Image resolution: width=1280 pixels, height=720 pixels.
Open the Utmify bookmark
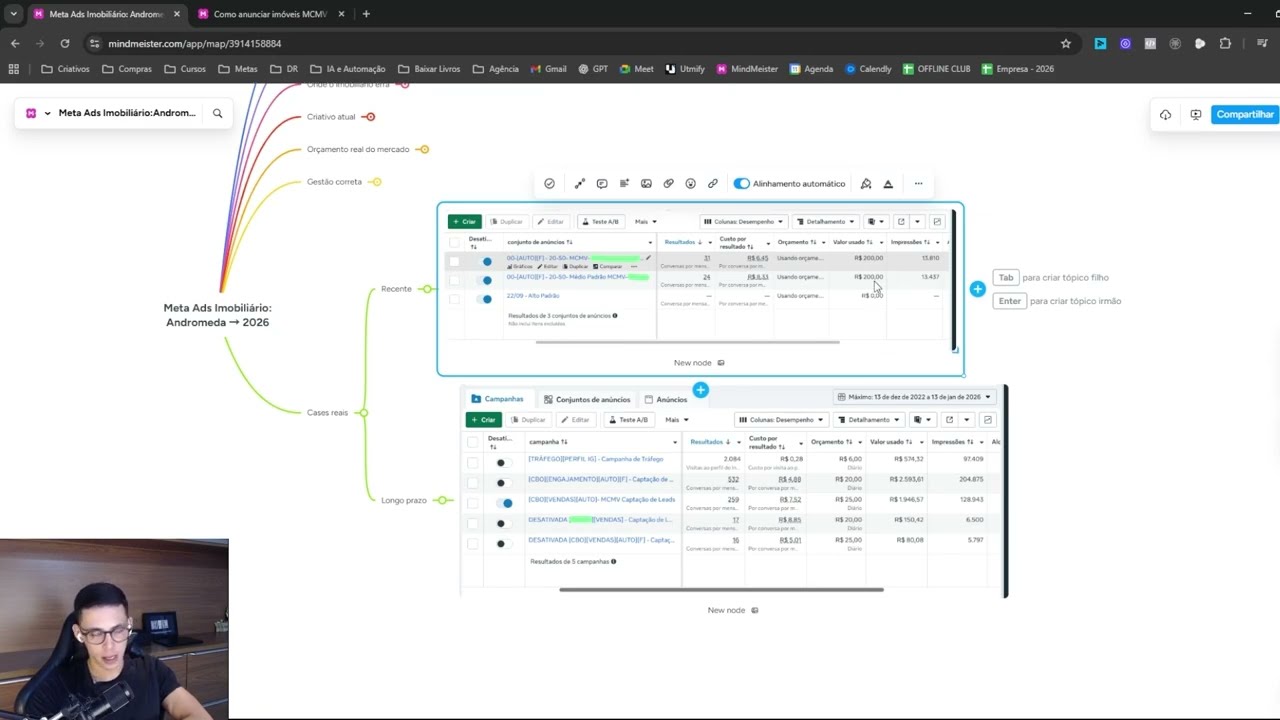(x=684, y=69)
